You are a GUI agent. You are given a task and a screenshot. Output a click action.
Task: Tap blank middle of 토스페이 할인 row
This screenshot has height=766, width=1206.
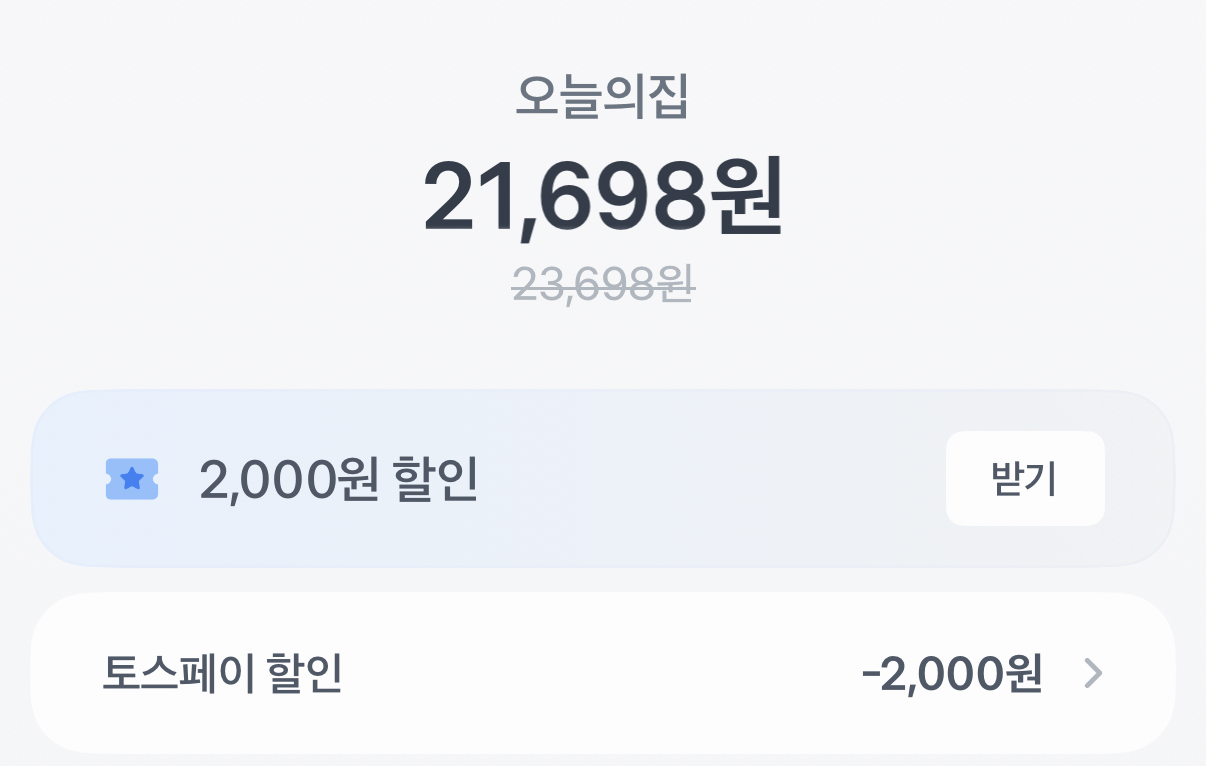coord(600,674)
